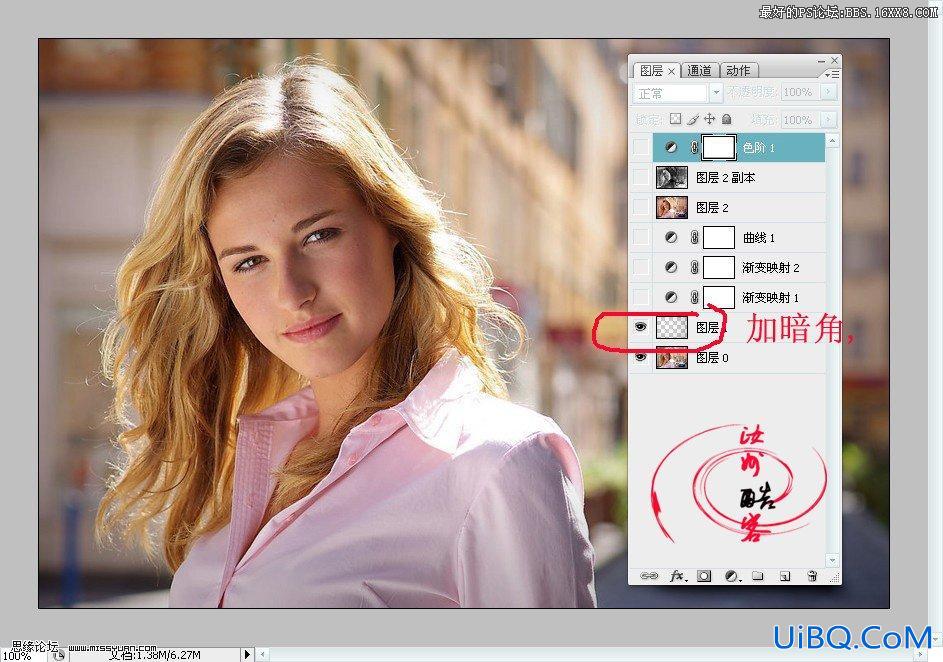Switch to the 通道 tab
943x662 pixels.
point(699,70)
